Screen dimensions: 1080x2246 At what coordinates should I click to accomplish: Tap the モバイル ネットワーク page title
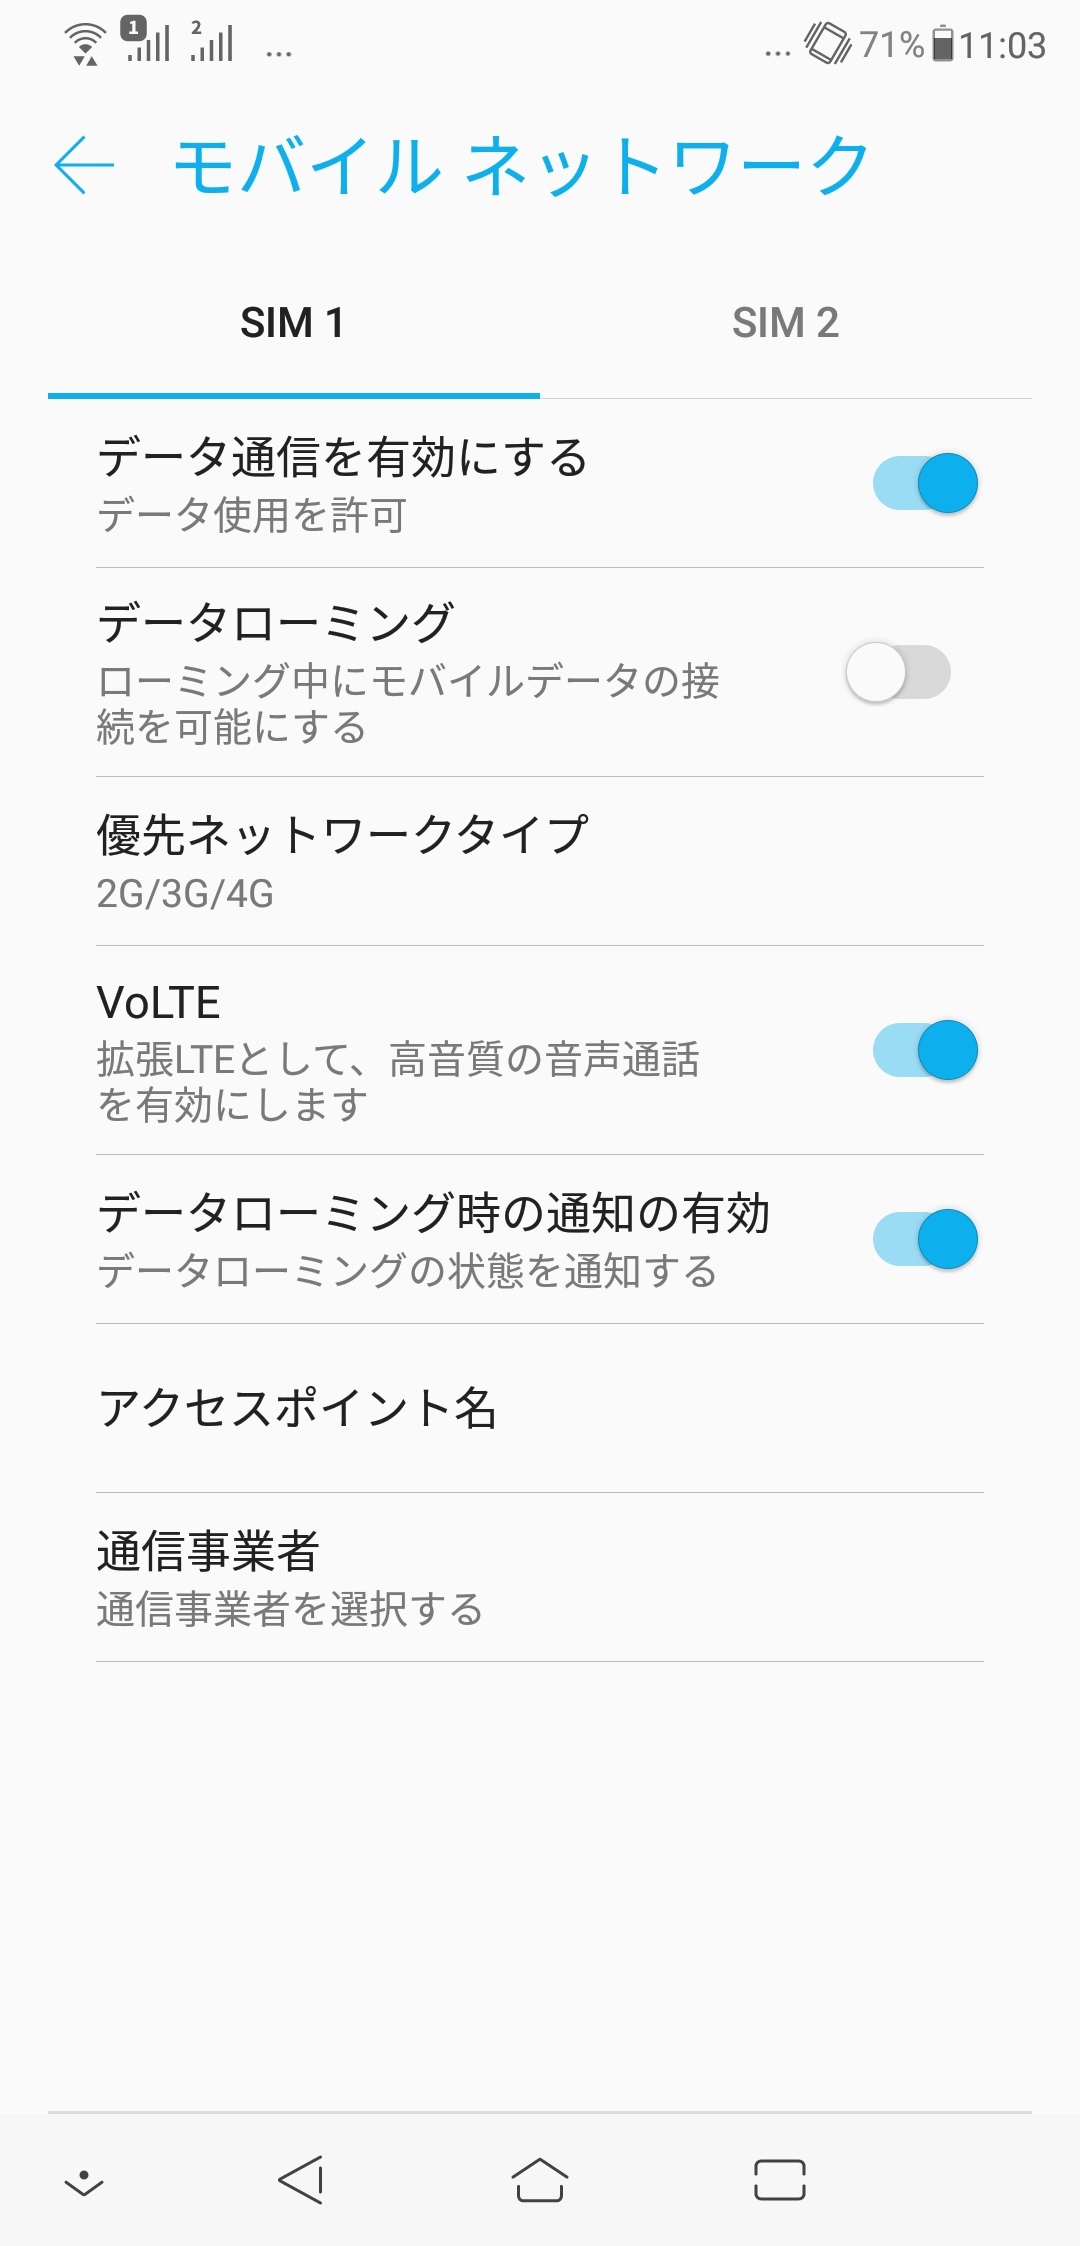click(520, 166)
